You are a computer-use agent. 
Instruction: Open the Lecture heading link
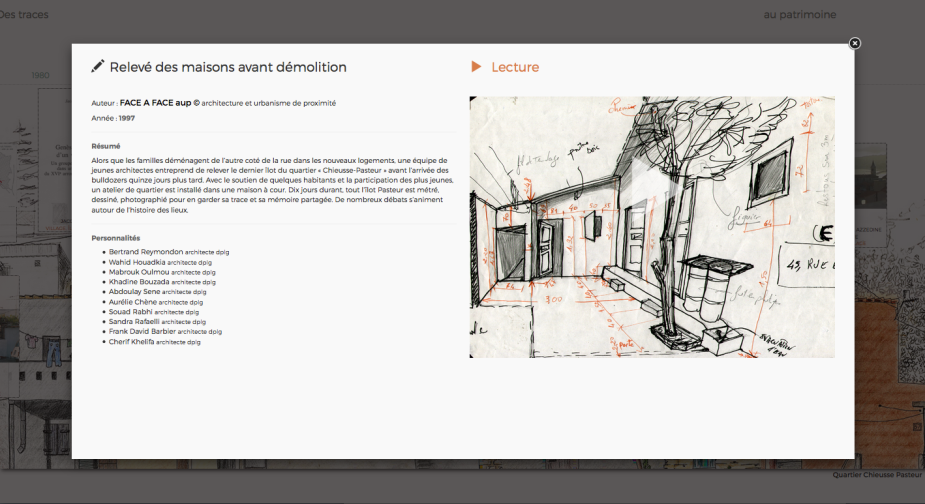click(x=515, y=67)
